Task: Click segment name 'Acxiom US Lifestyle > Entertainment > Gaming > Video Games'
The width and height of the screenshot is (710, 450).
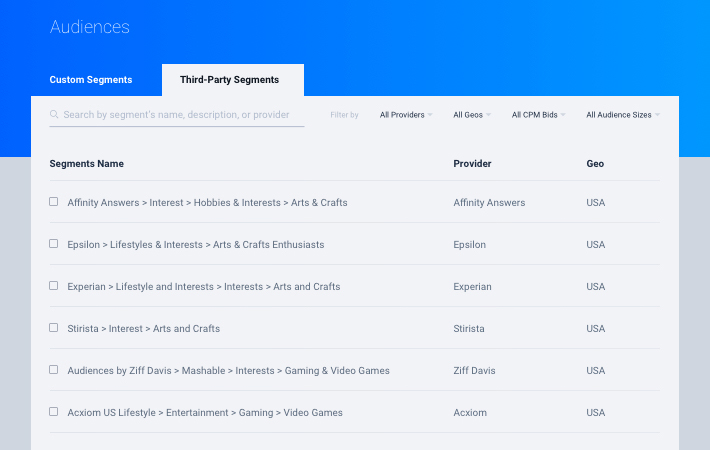Action: tap(205, 412)
